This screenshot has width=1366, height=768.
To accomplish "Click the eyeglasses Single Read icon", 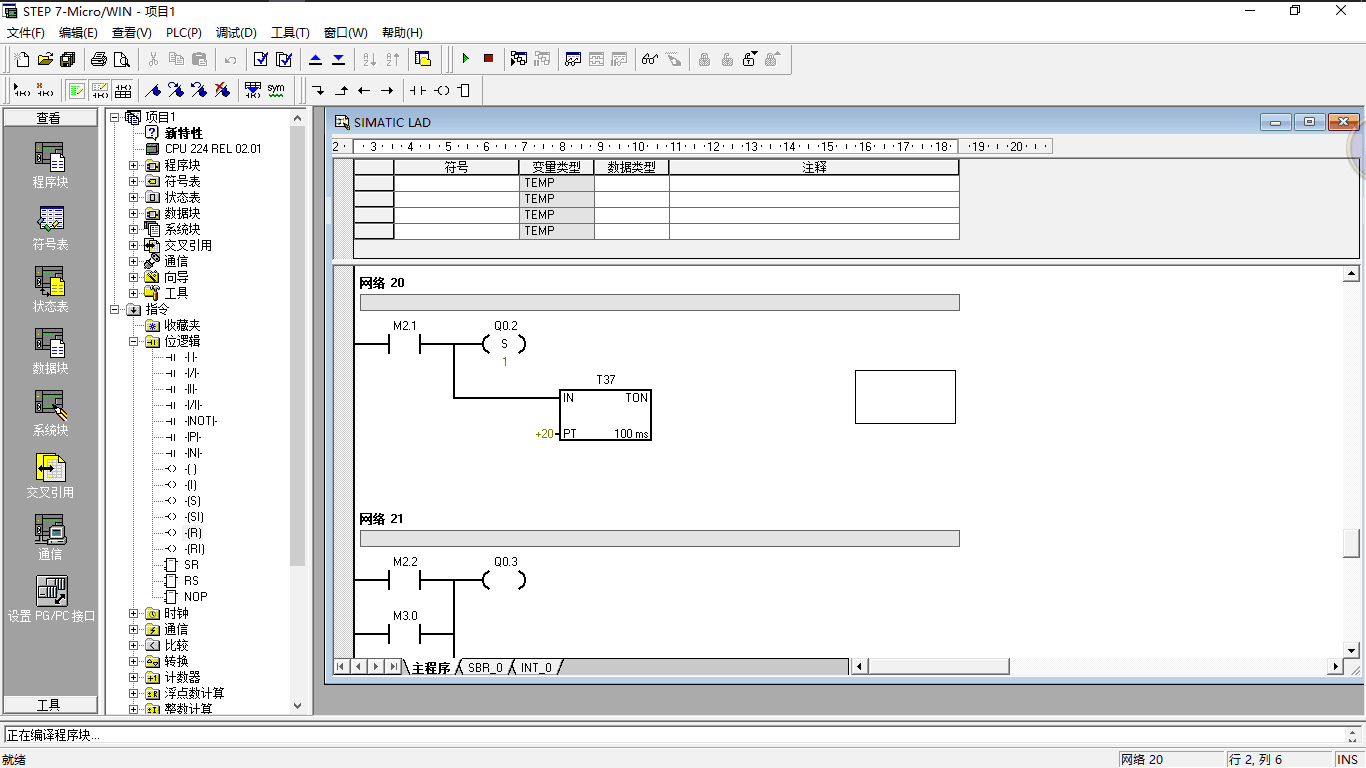I will click(x=650, y=59).
